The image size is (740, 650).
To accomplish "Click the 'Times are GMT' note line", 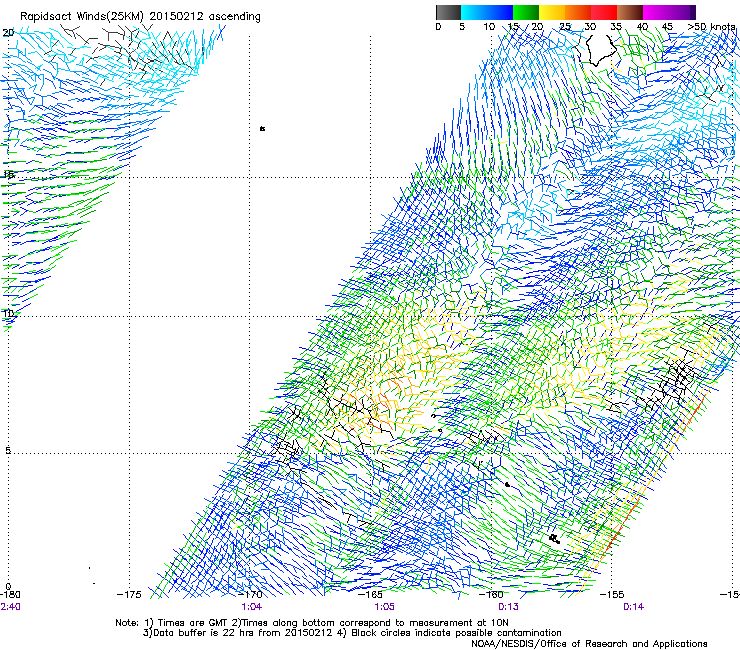I will [x=312, y=623].
